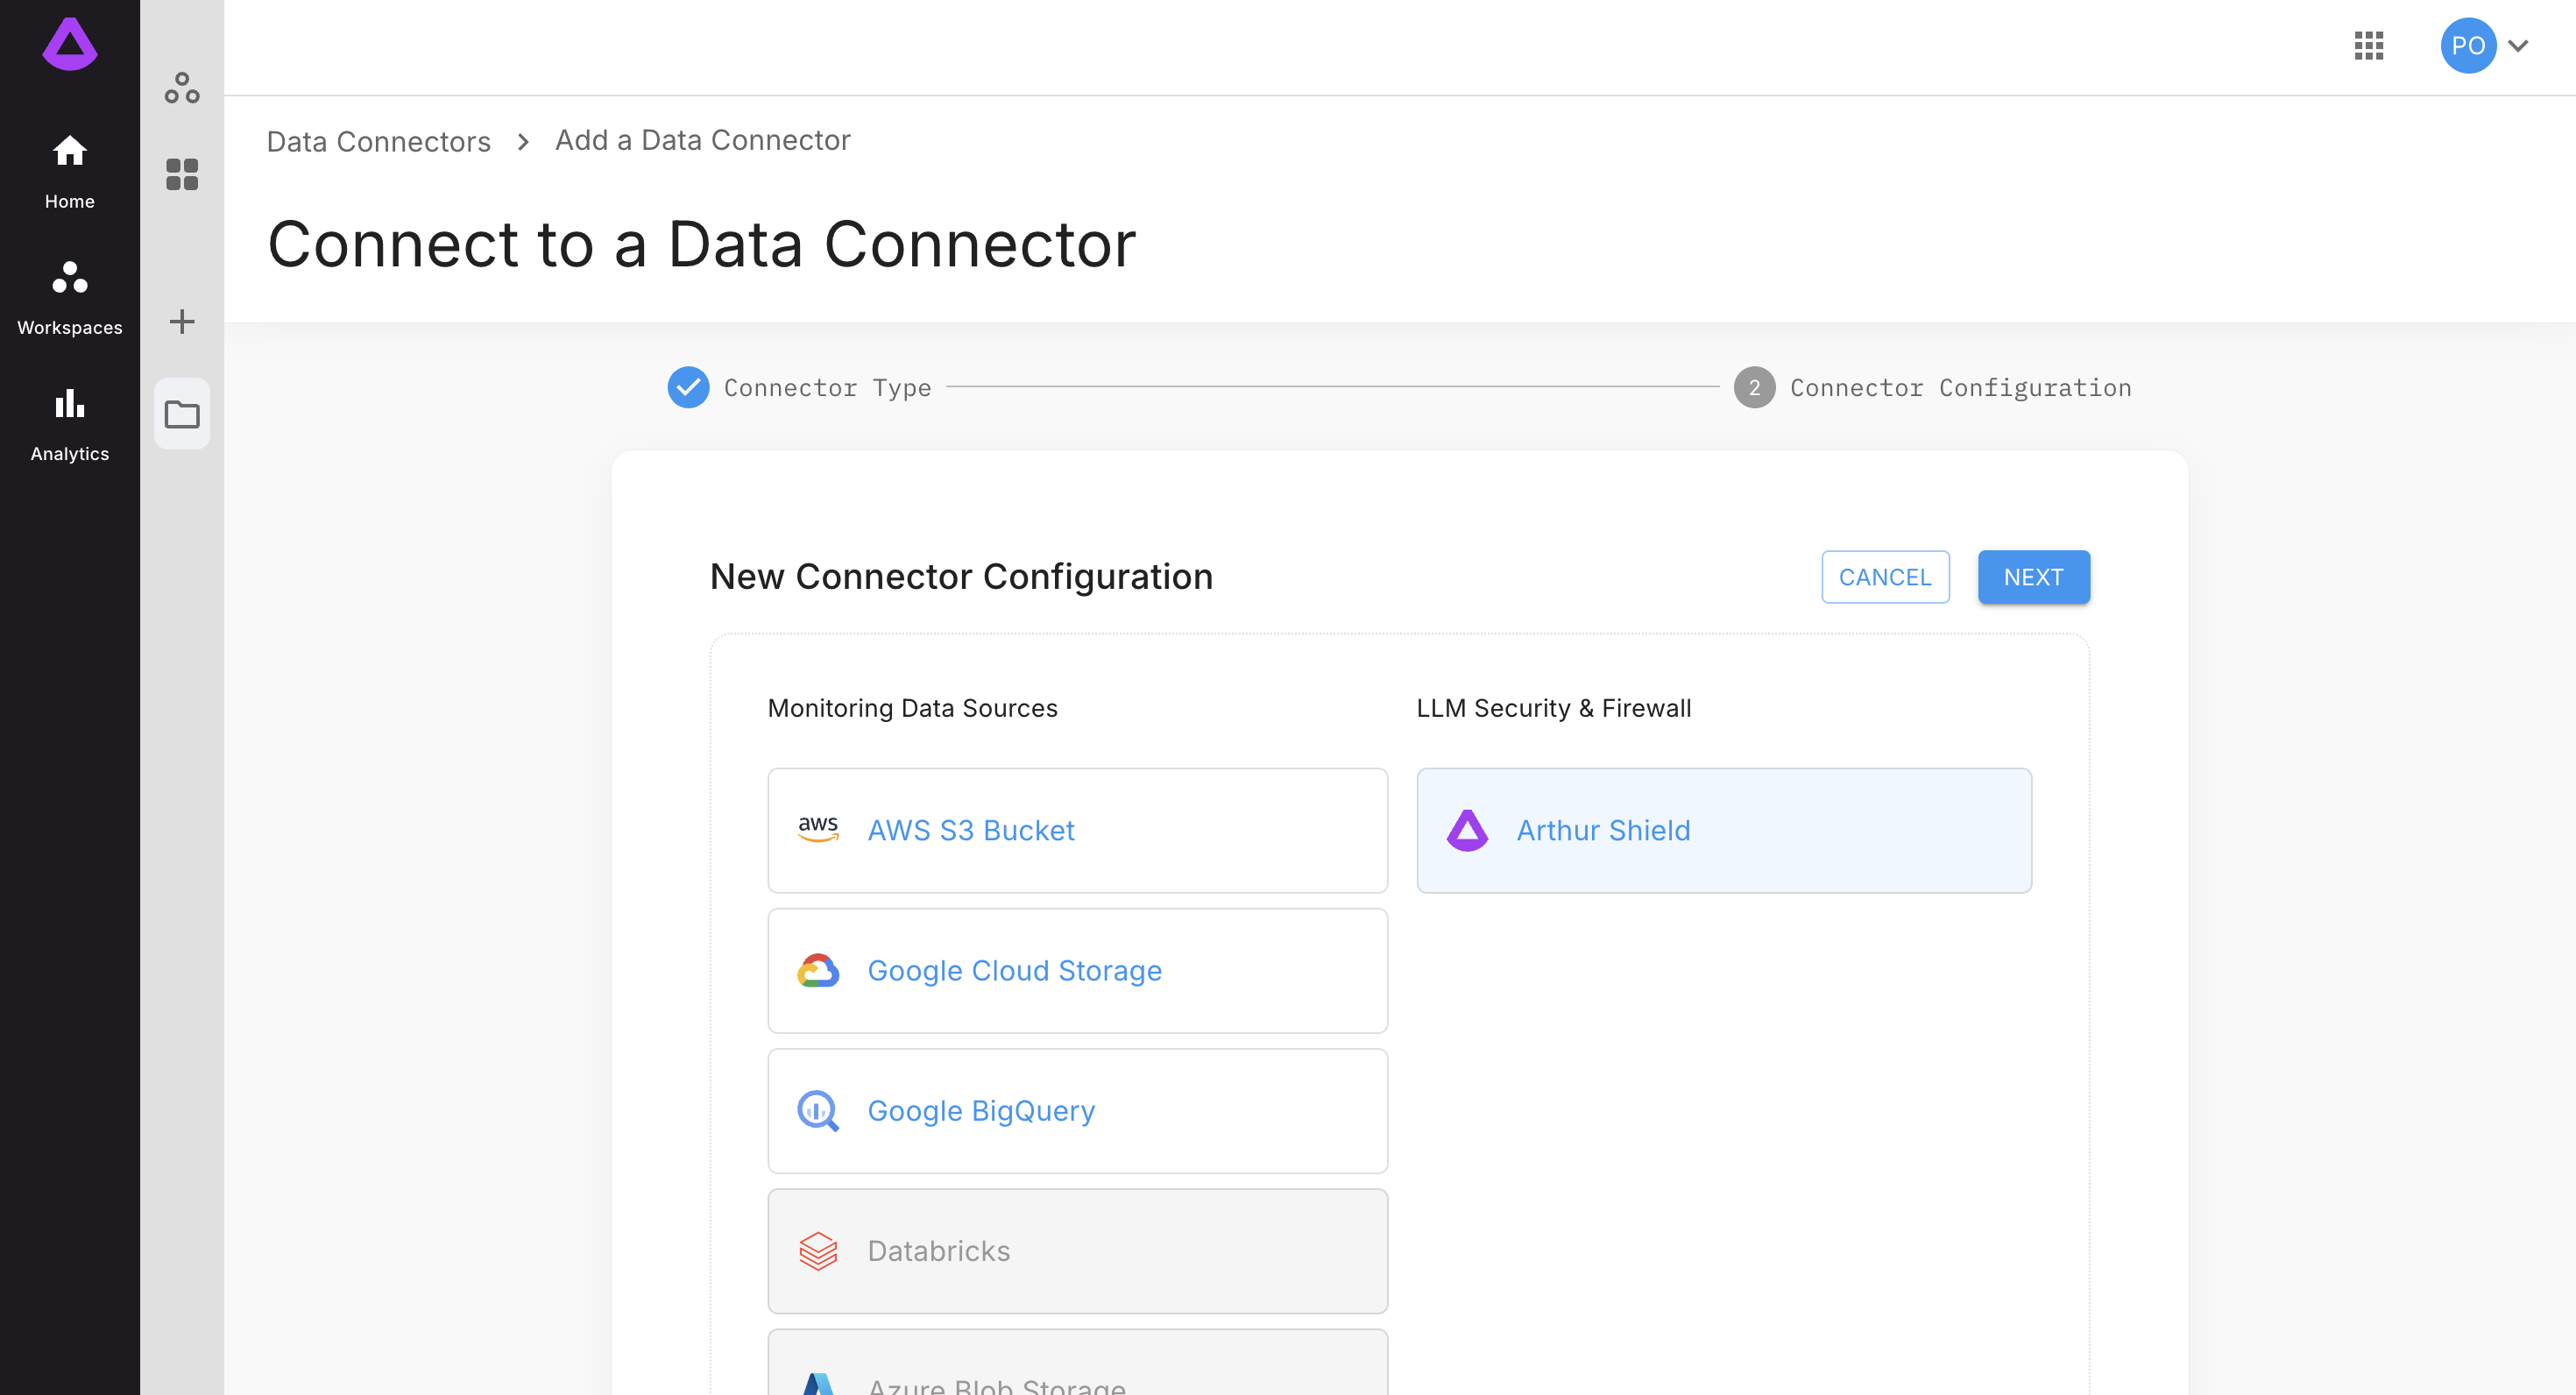Expand the user account dropdown arrow
Viewport: 2576px width, 1395px height.
[2518, 46]
